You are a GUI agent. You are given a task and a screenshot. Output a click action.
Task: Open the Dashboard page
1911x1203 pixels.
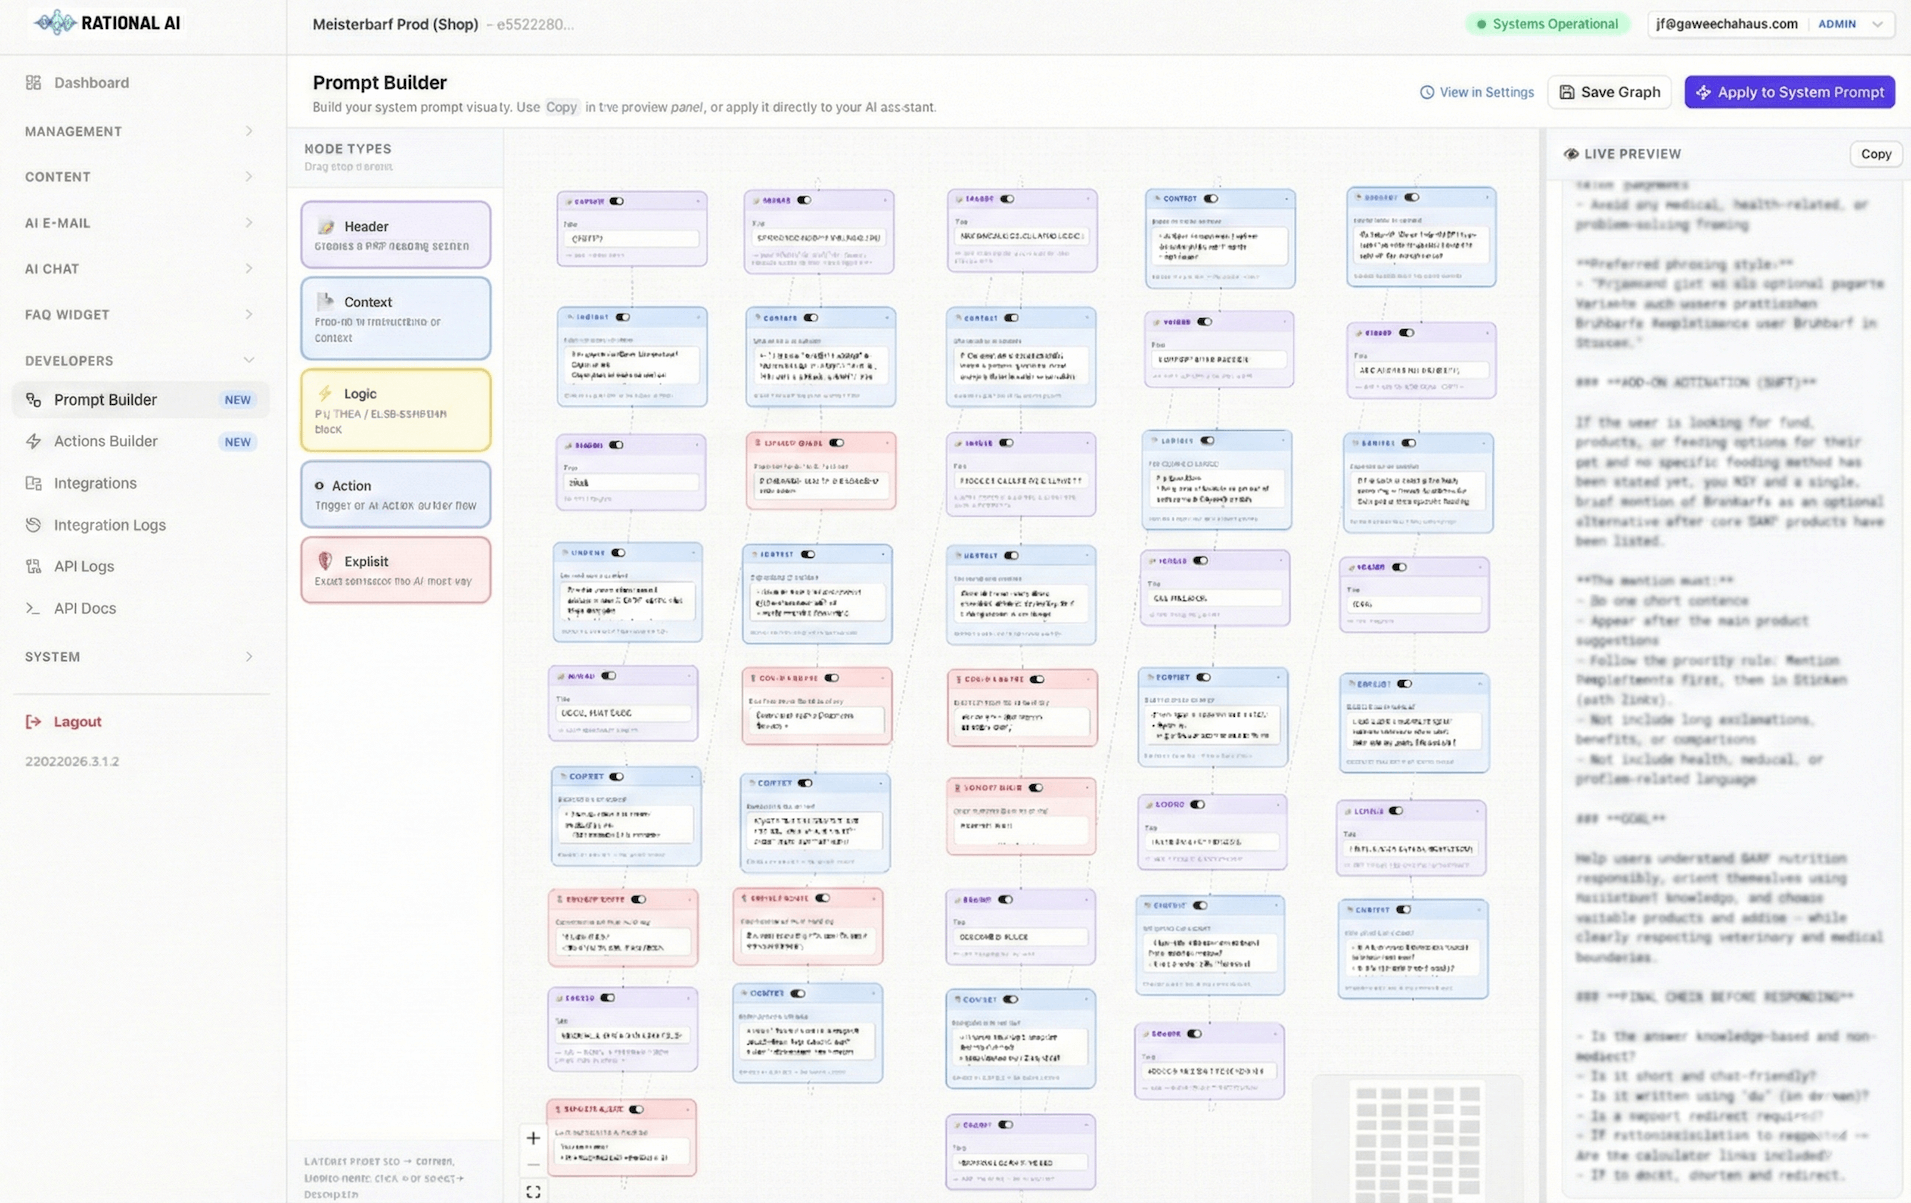tap(92, 82)
